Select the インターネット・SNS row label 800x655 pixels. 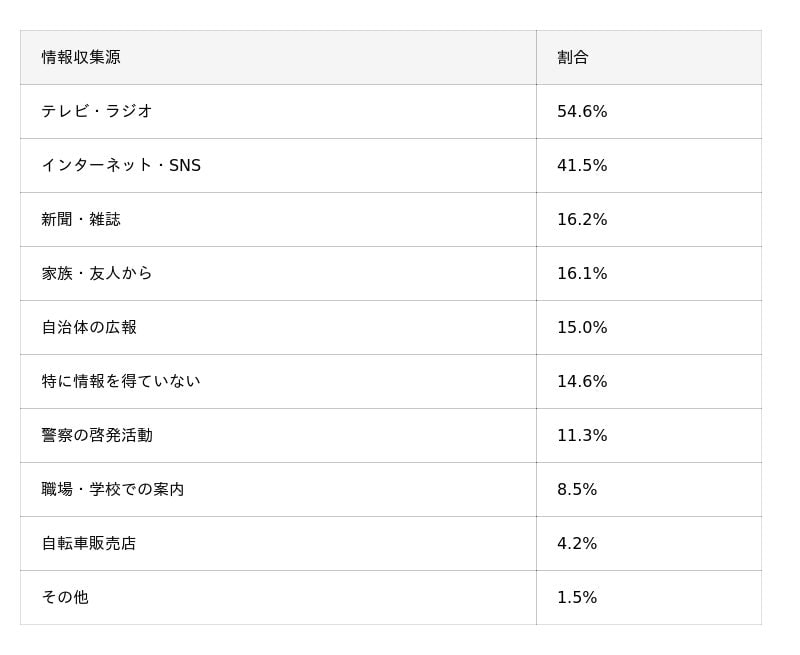[121, 165]
